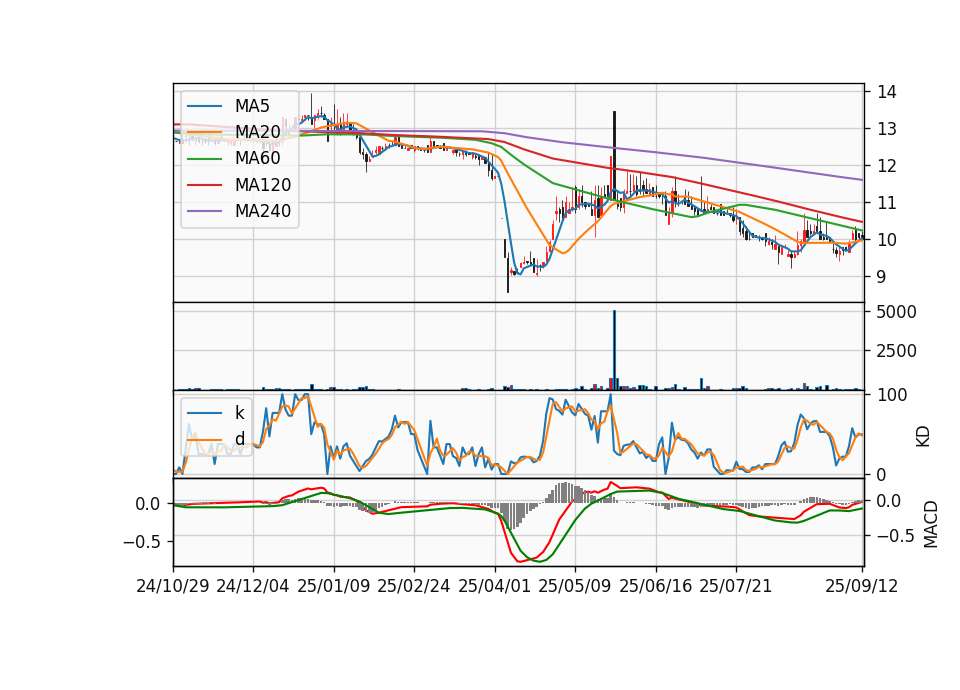This screenshot has height=690, width=960.
Task: Click the KD axis value 100
Action: (892, 396)
